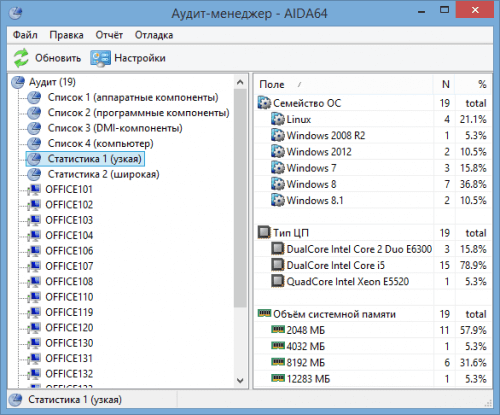Image resolution: width=500 pixels, height=415 pixels.
Task: Click the CPU chip icon next to Тип ЦП
Action: [264, 232]
